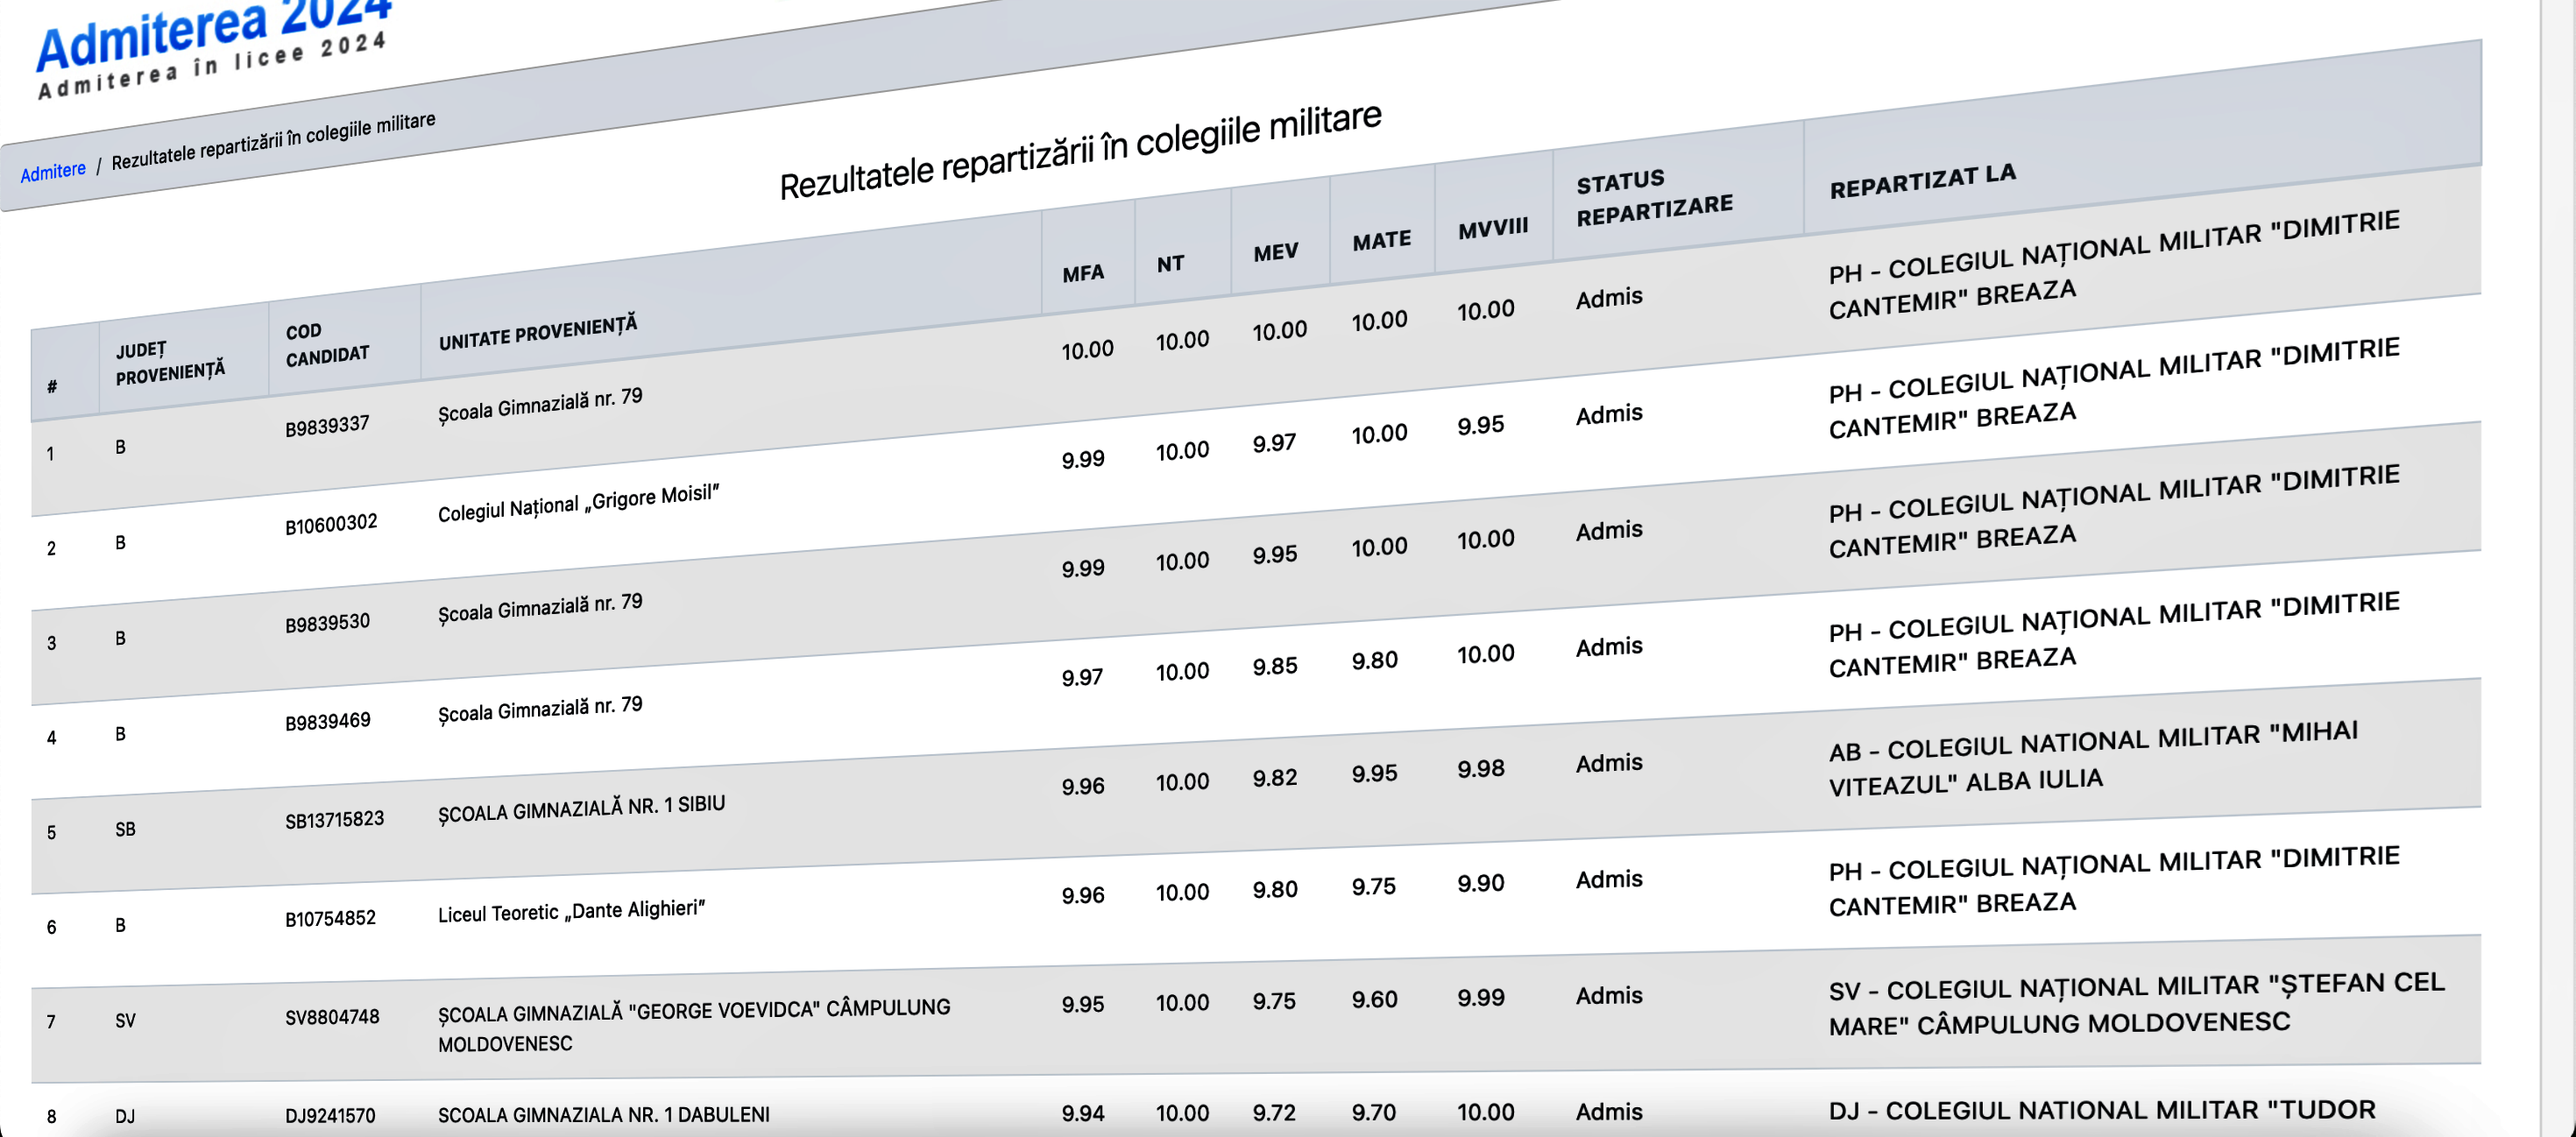Click breadcrumb text Rezultatele repartizării în colegiile militare
Viewport: 2576px width, 1137px height.
pyautogui.click(x=273, y=141)
